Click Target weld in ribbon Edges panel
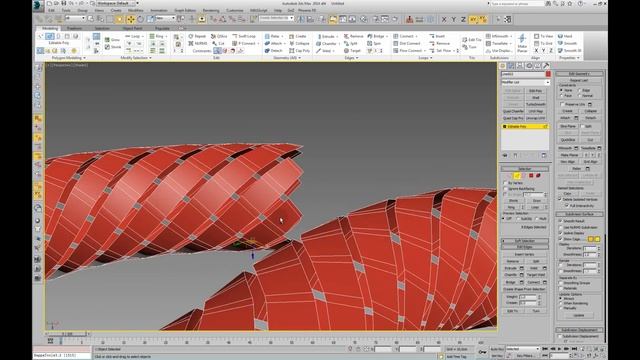This screenshot has height=360, width=640. (352, 51)
